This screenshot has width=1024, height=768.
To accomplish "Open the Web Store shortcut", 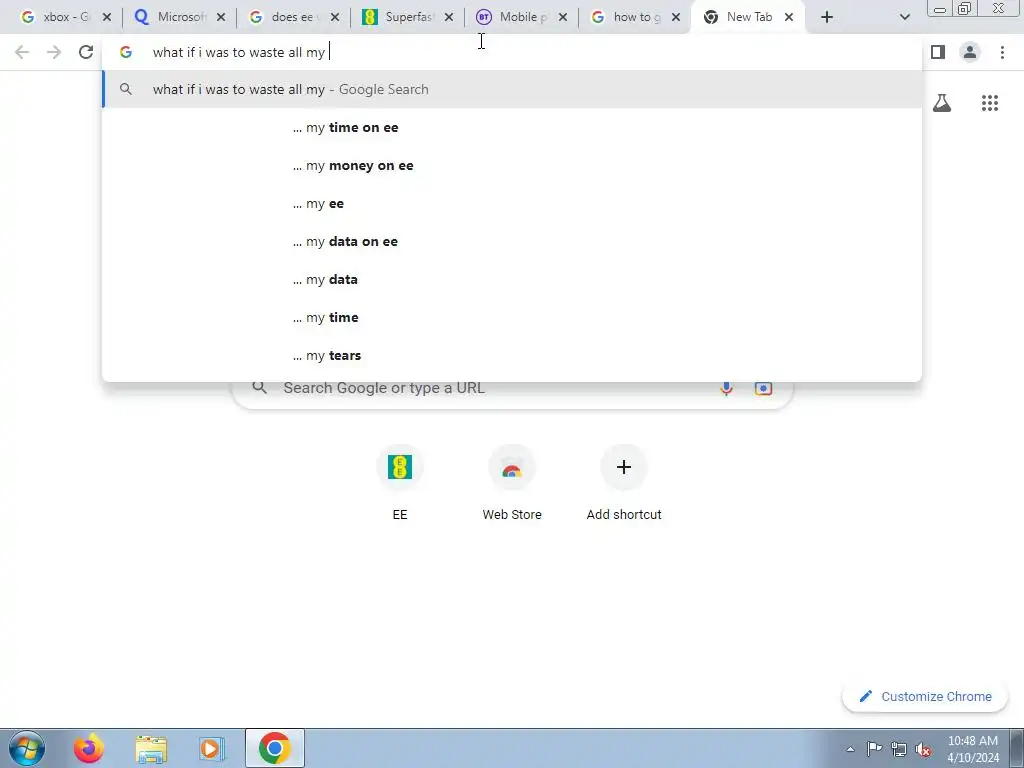I will coord(512,483).
